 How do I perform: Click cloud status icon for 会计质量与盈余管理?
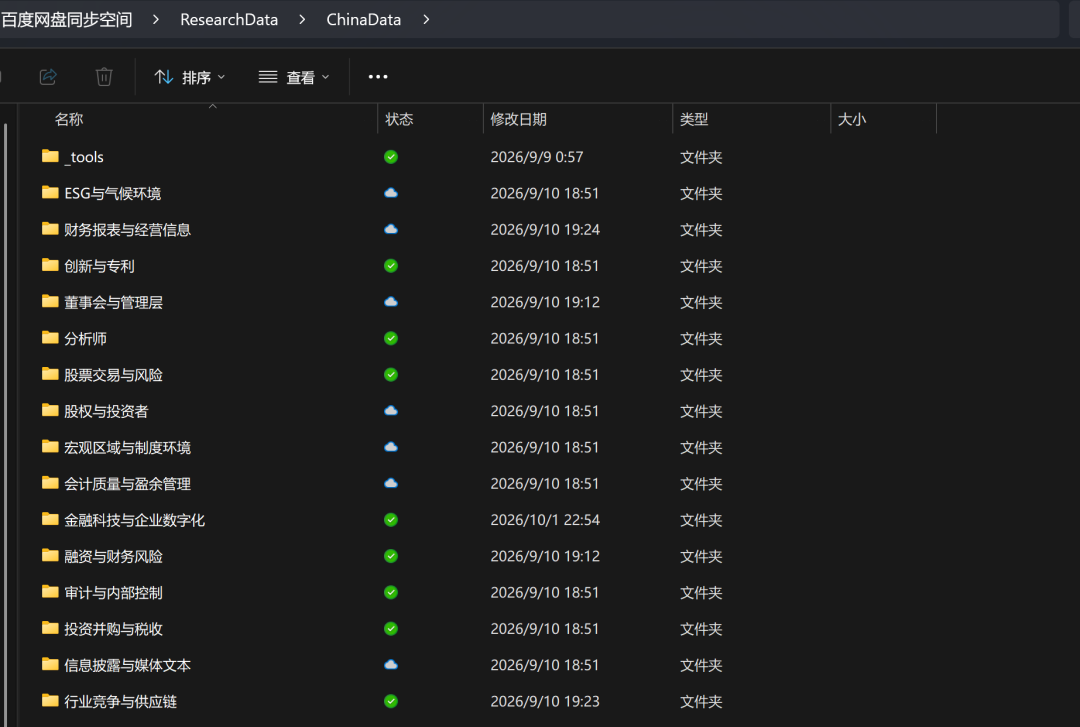click(391, 483)
